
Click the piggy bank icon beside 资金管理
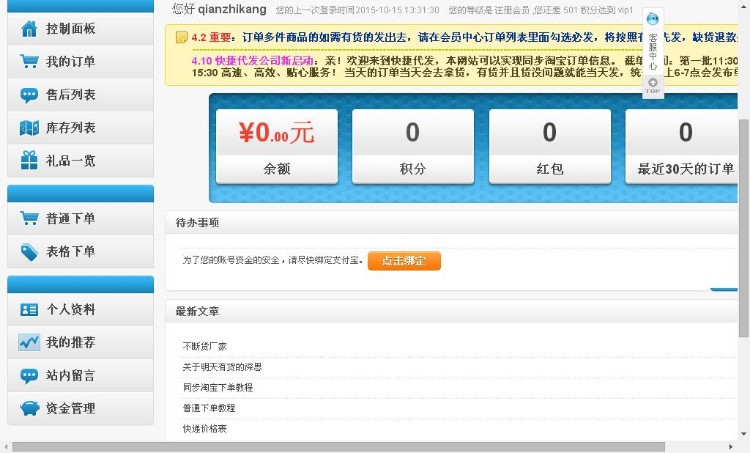point(29,409)
